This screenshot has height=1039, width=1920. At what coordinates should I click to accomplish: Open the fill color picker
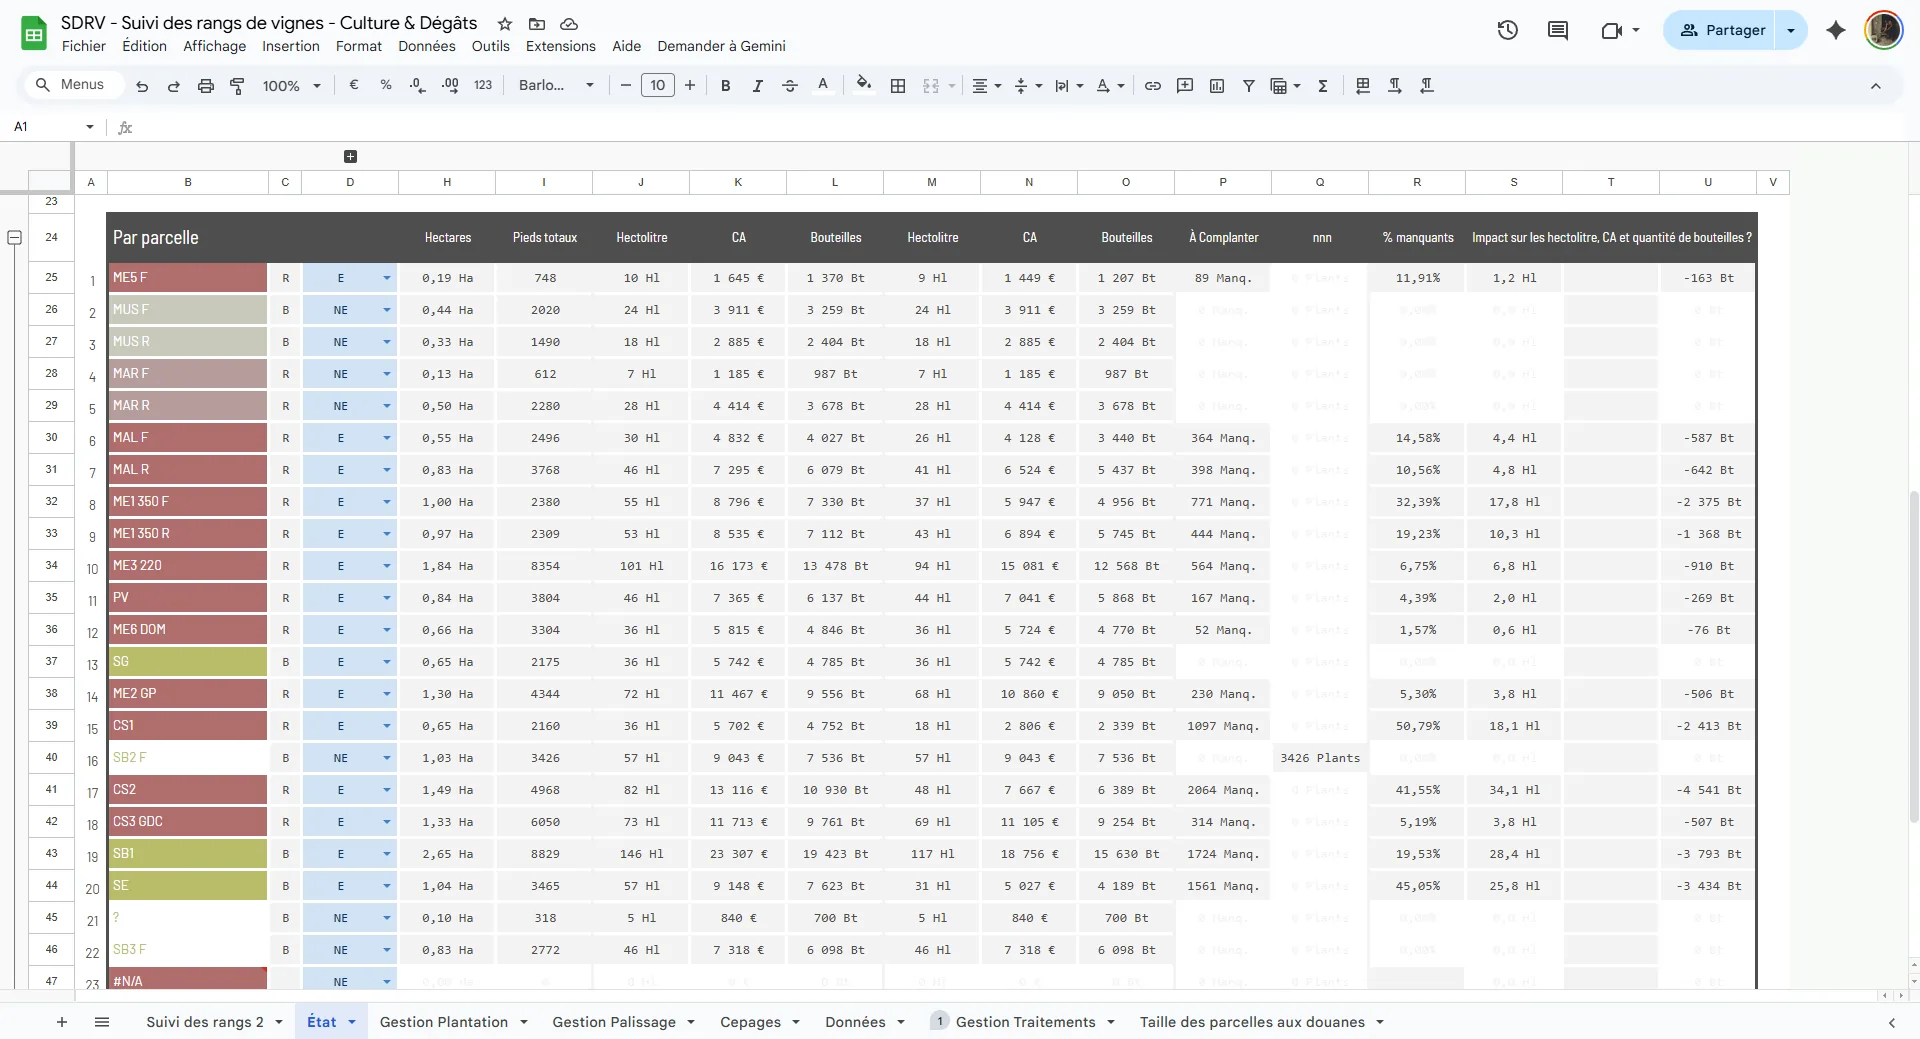click(864, 86)
